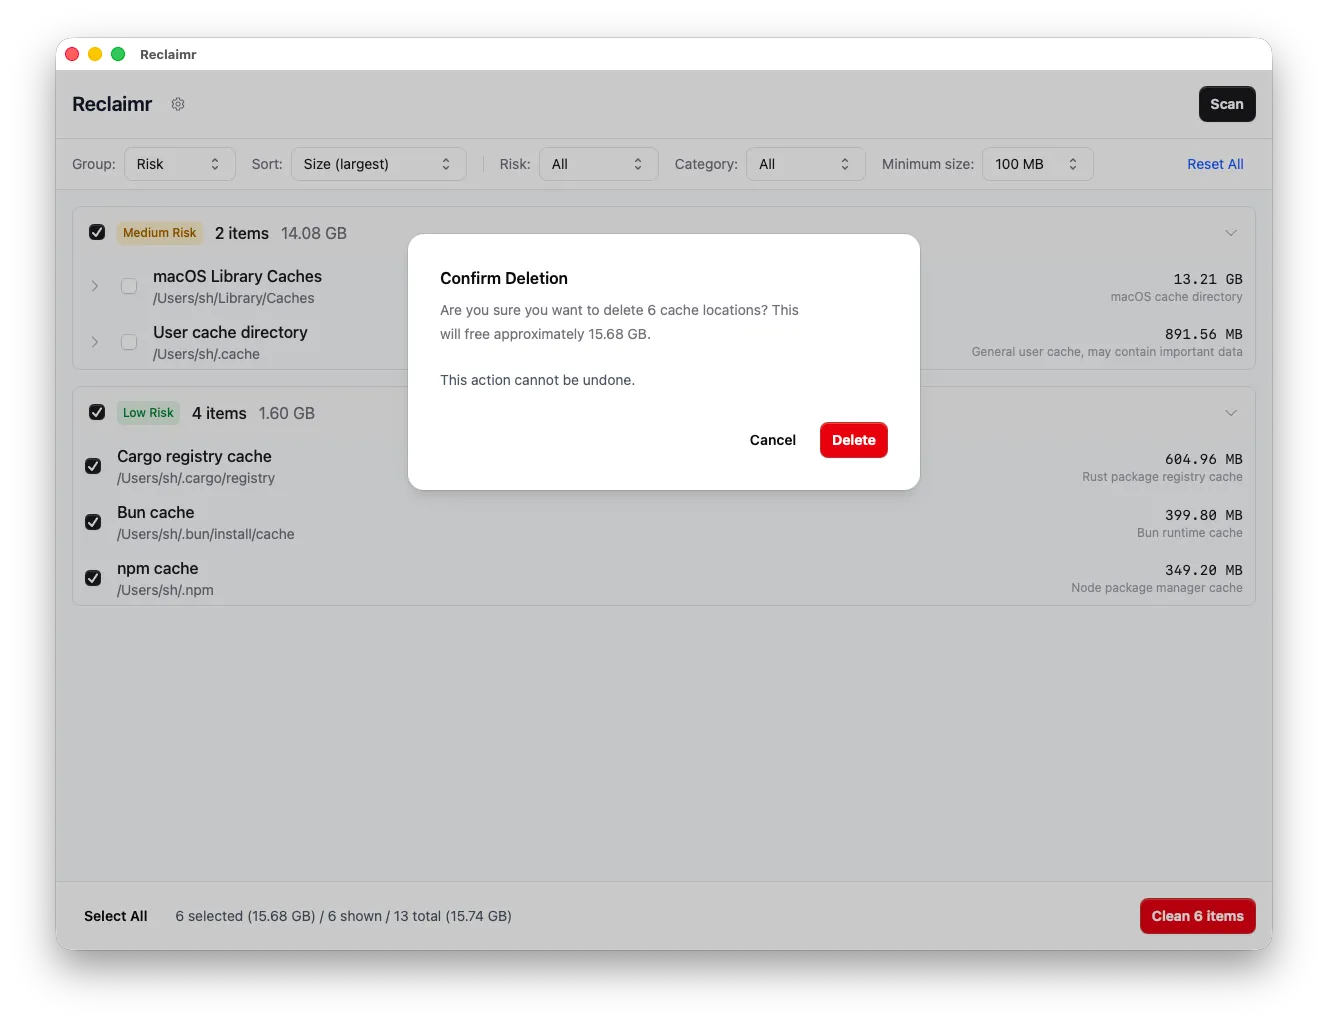Check the macOS Library Caches checkbox
Image resolution: width=1328 pixels, height=1024 pixels.
129,286
